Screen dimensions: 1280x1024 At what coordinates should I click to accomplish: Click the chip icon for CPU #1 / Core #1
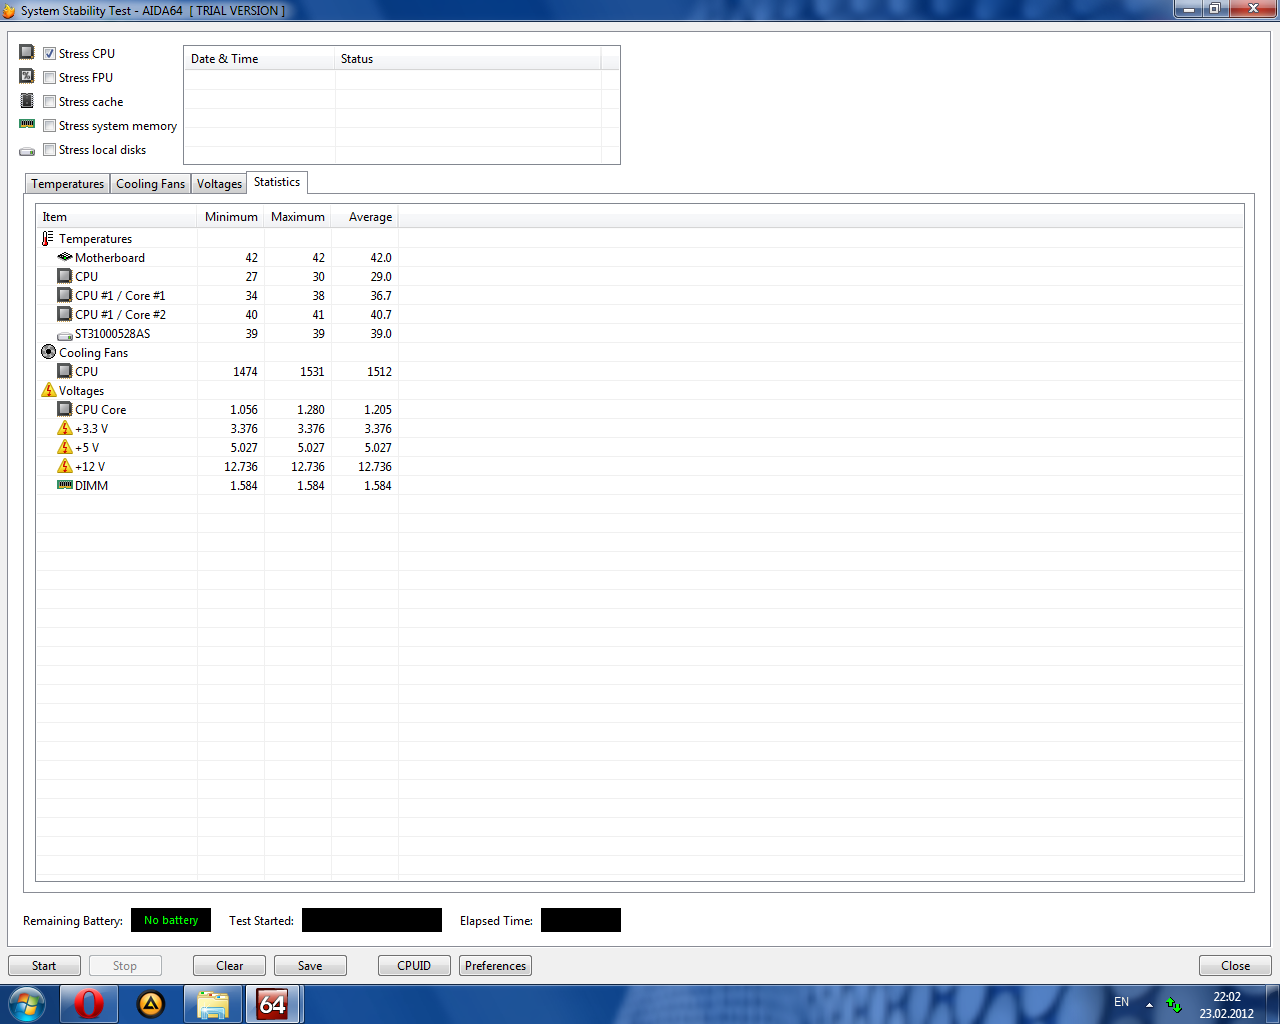65,295
